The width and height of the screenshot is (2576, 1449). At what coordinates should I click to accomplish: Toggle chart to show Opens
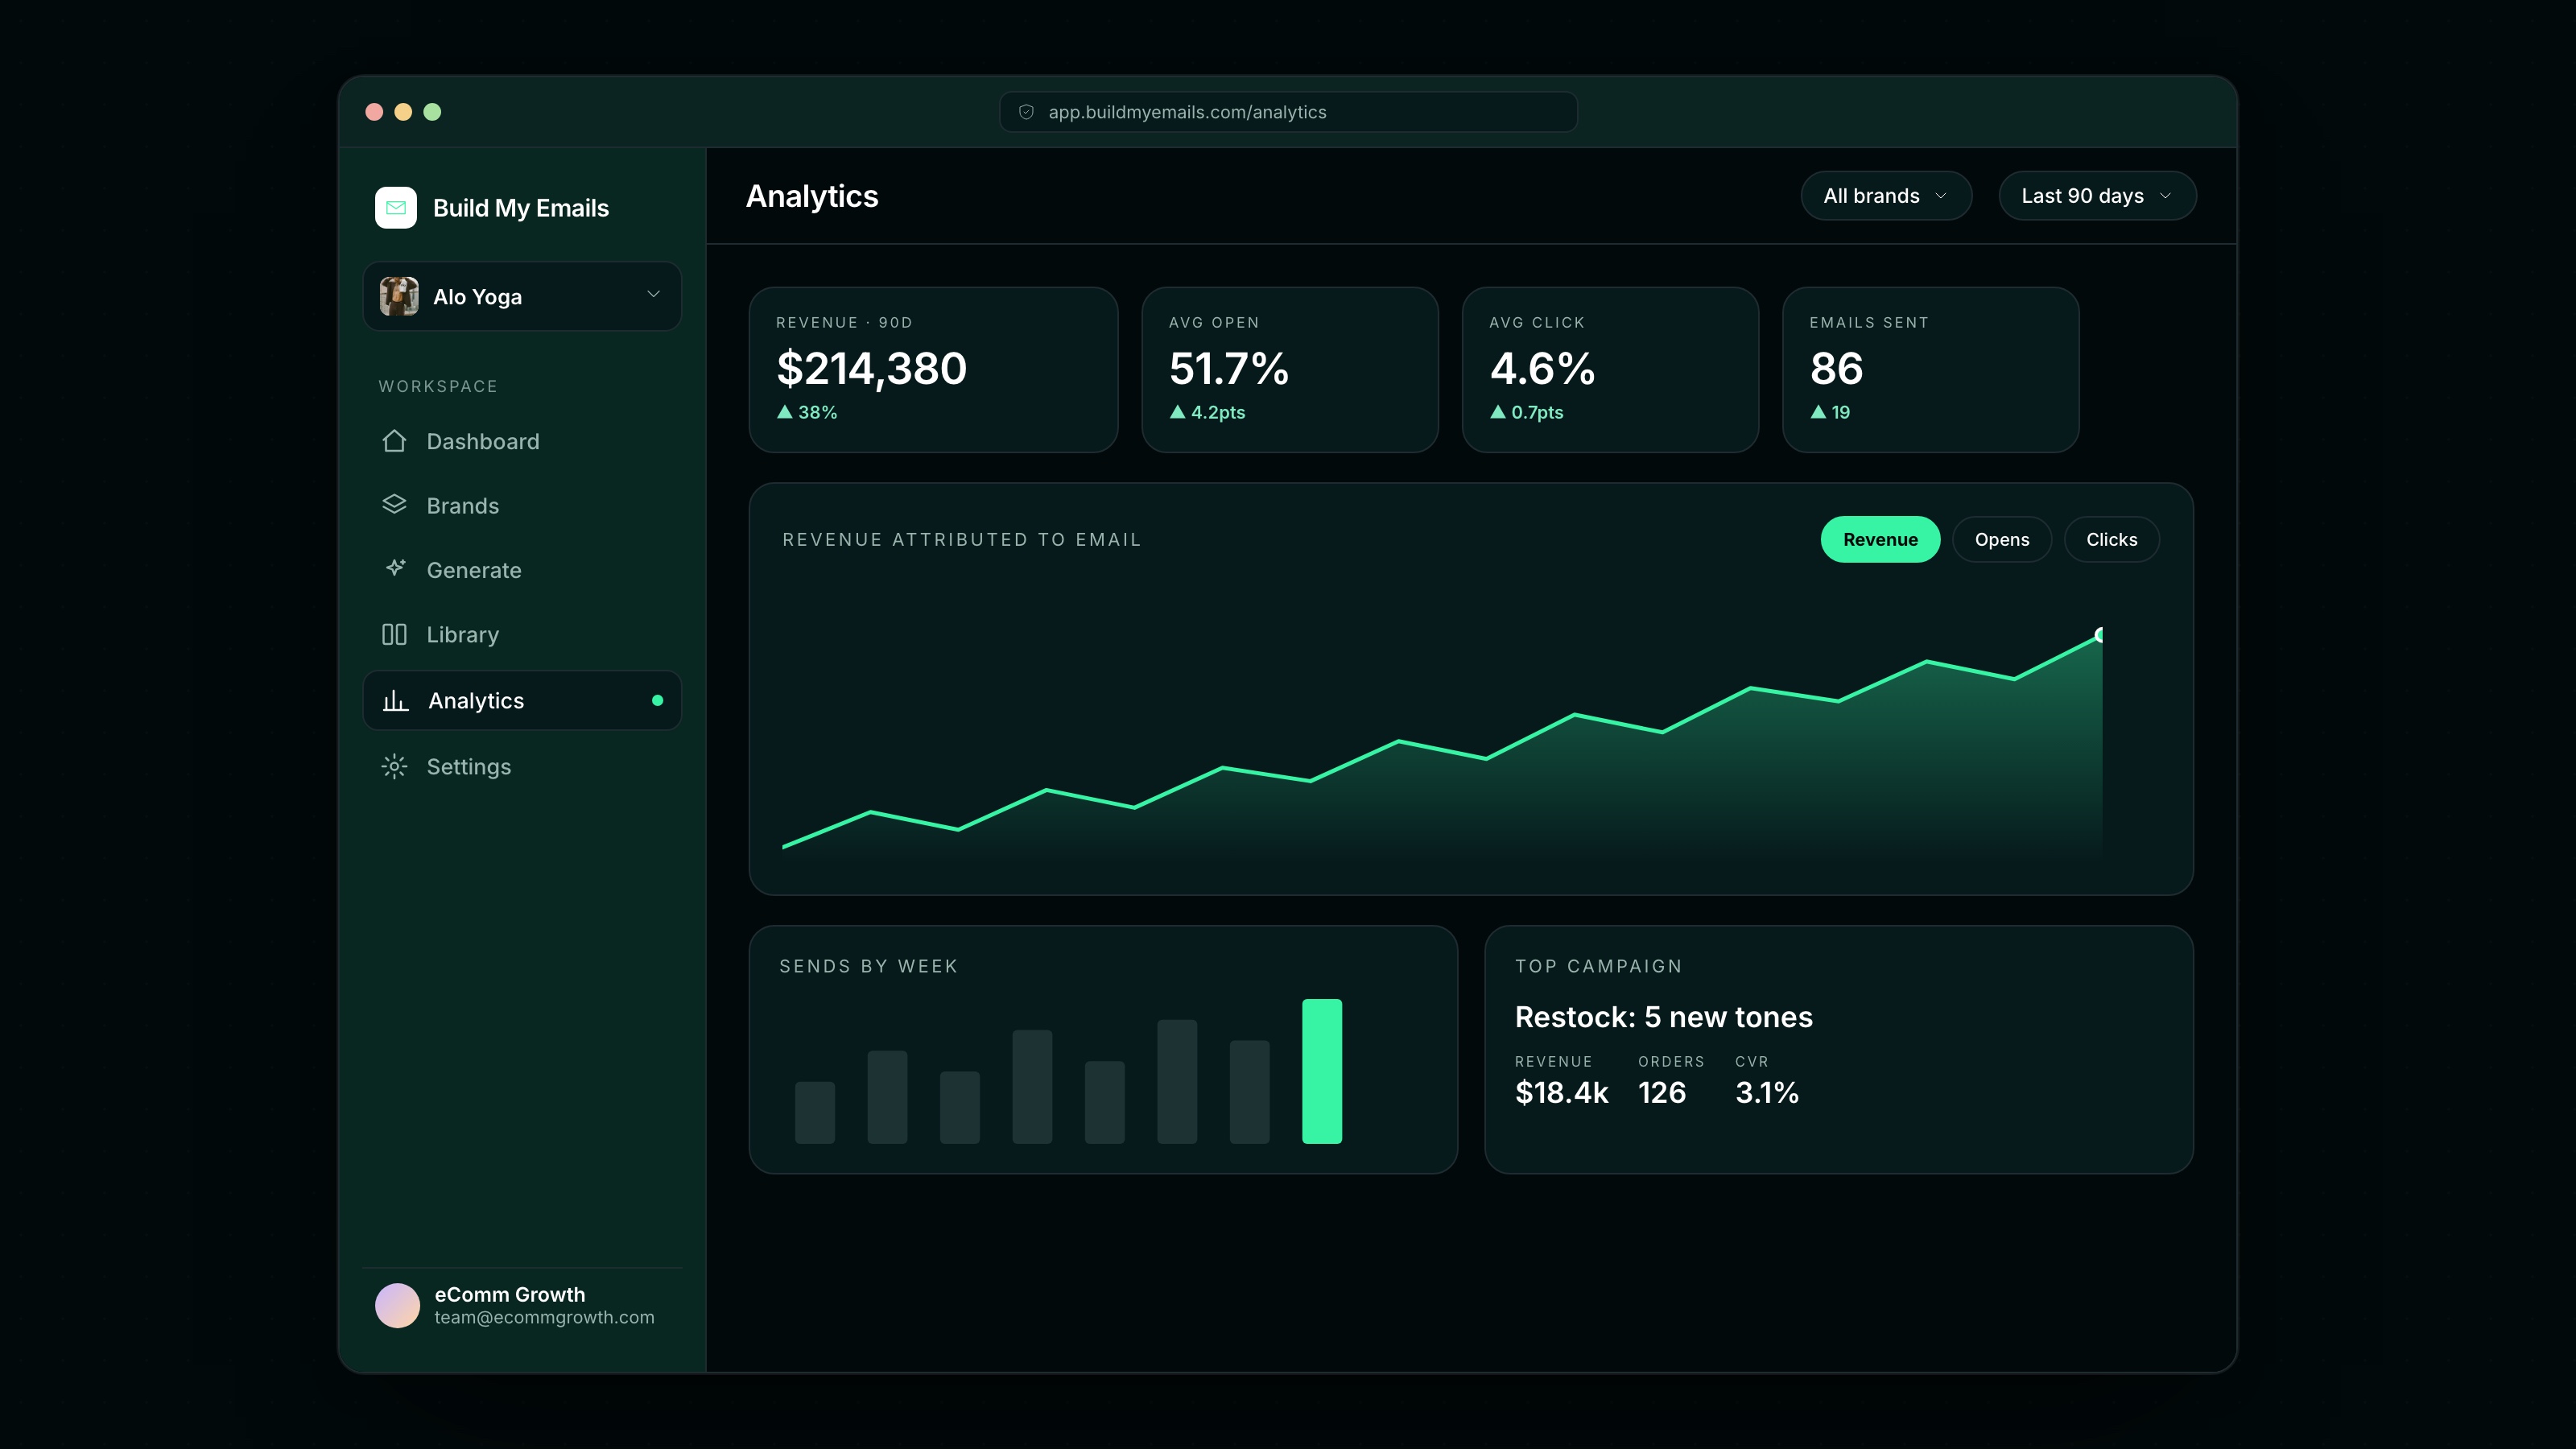pos(2002,539)
